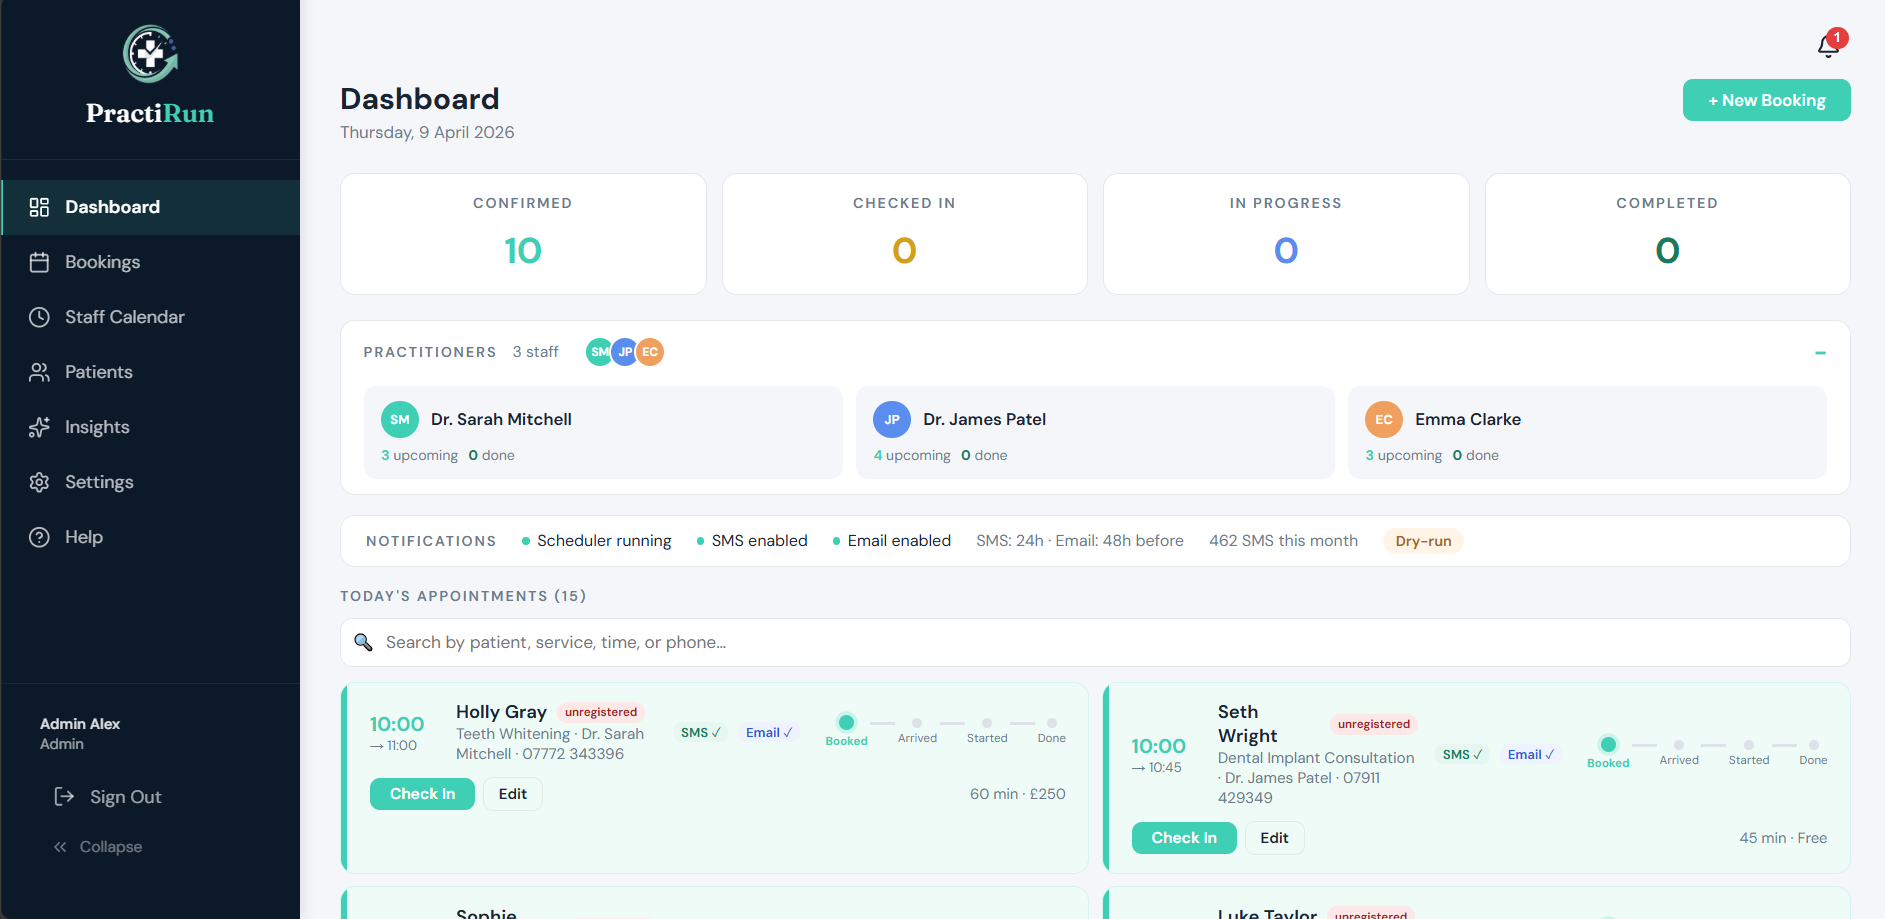Click the Dry-run badge
The height and width of the screenshot is (919, 1885).
click(1423, 541)
